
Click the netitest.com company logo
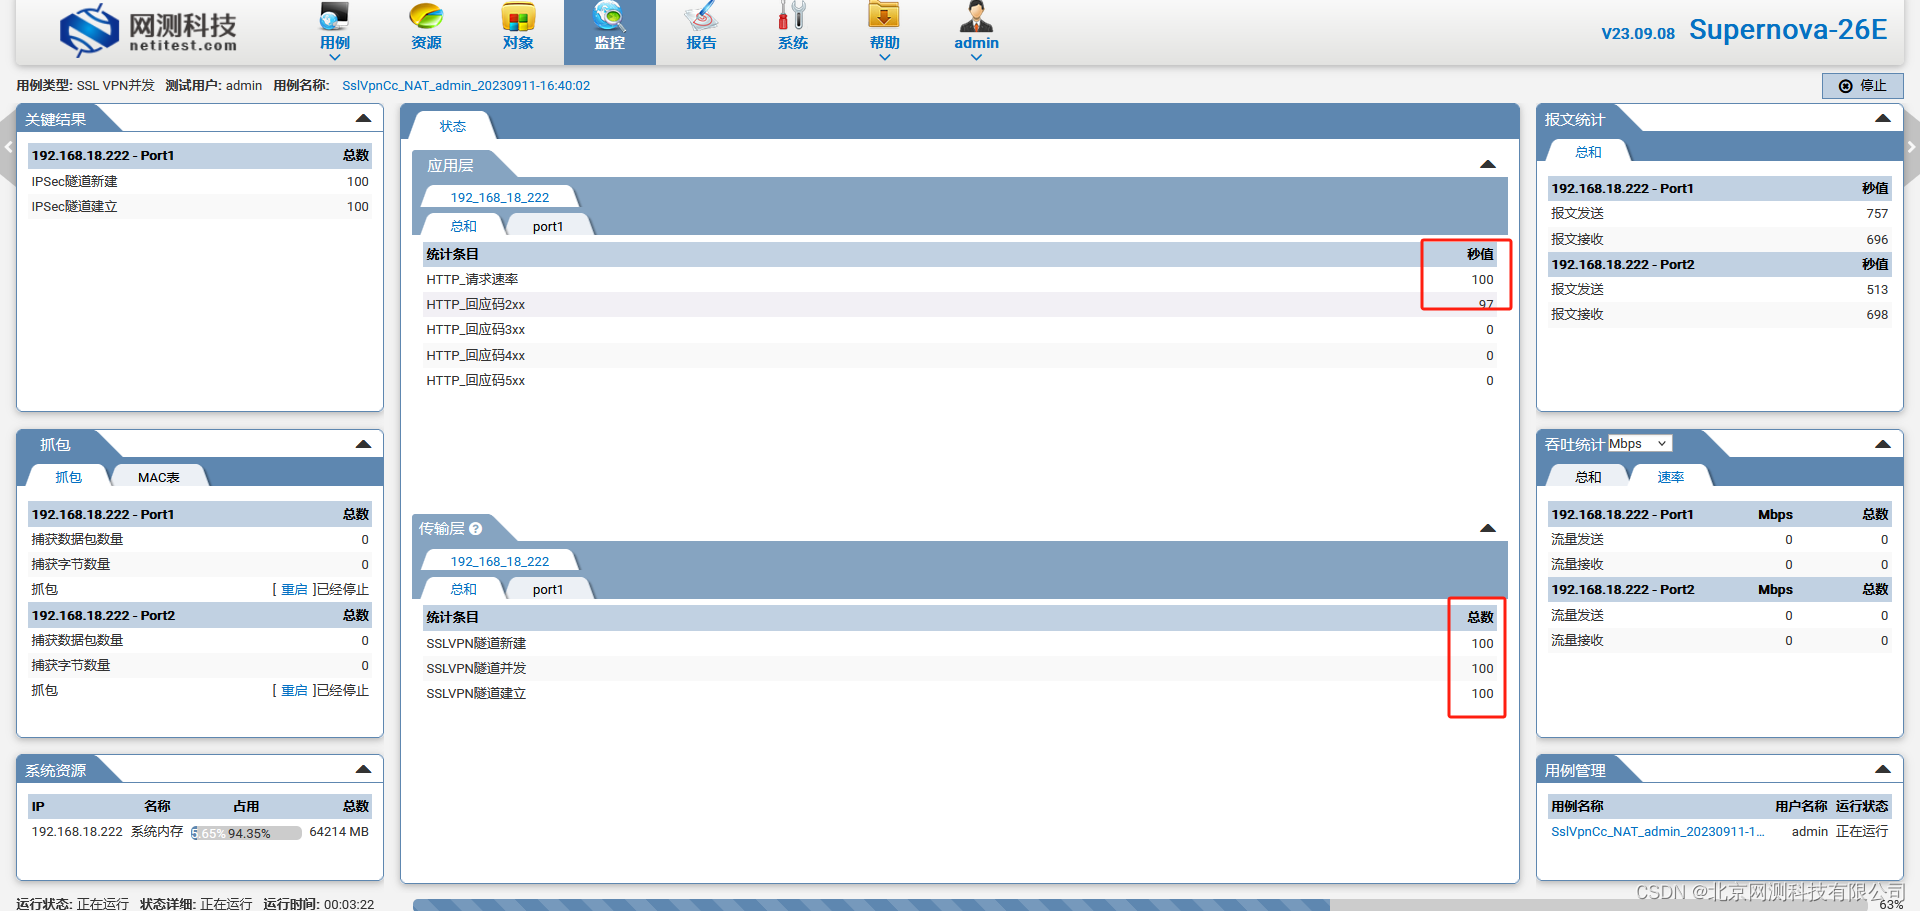coord(148,31)
